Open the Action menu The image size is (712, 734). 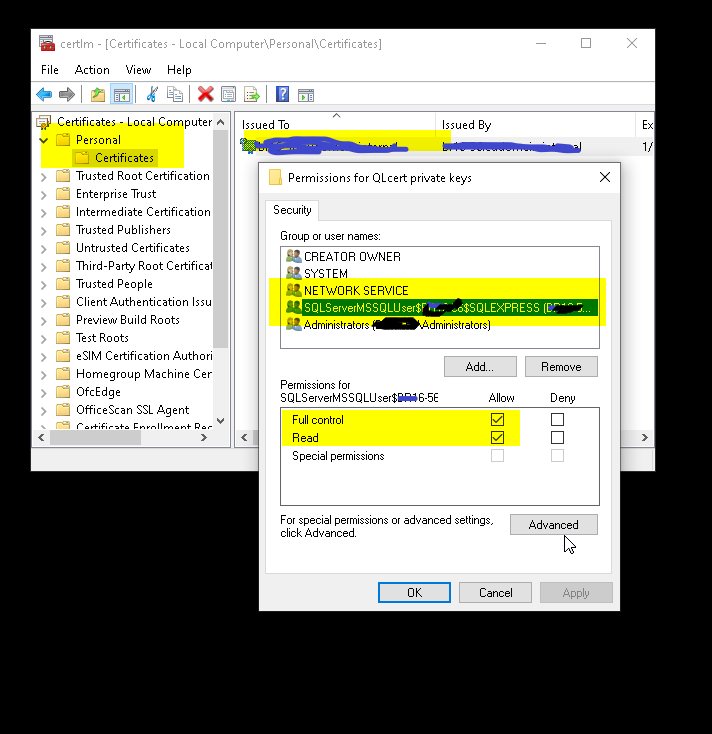tap(92, 70)
